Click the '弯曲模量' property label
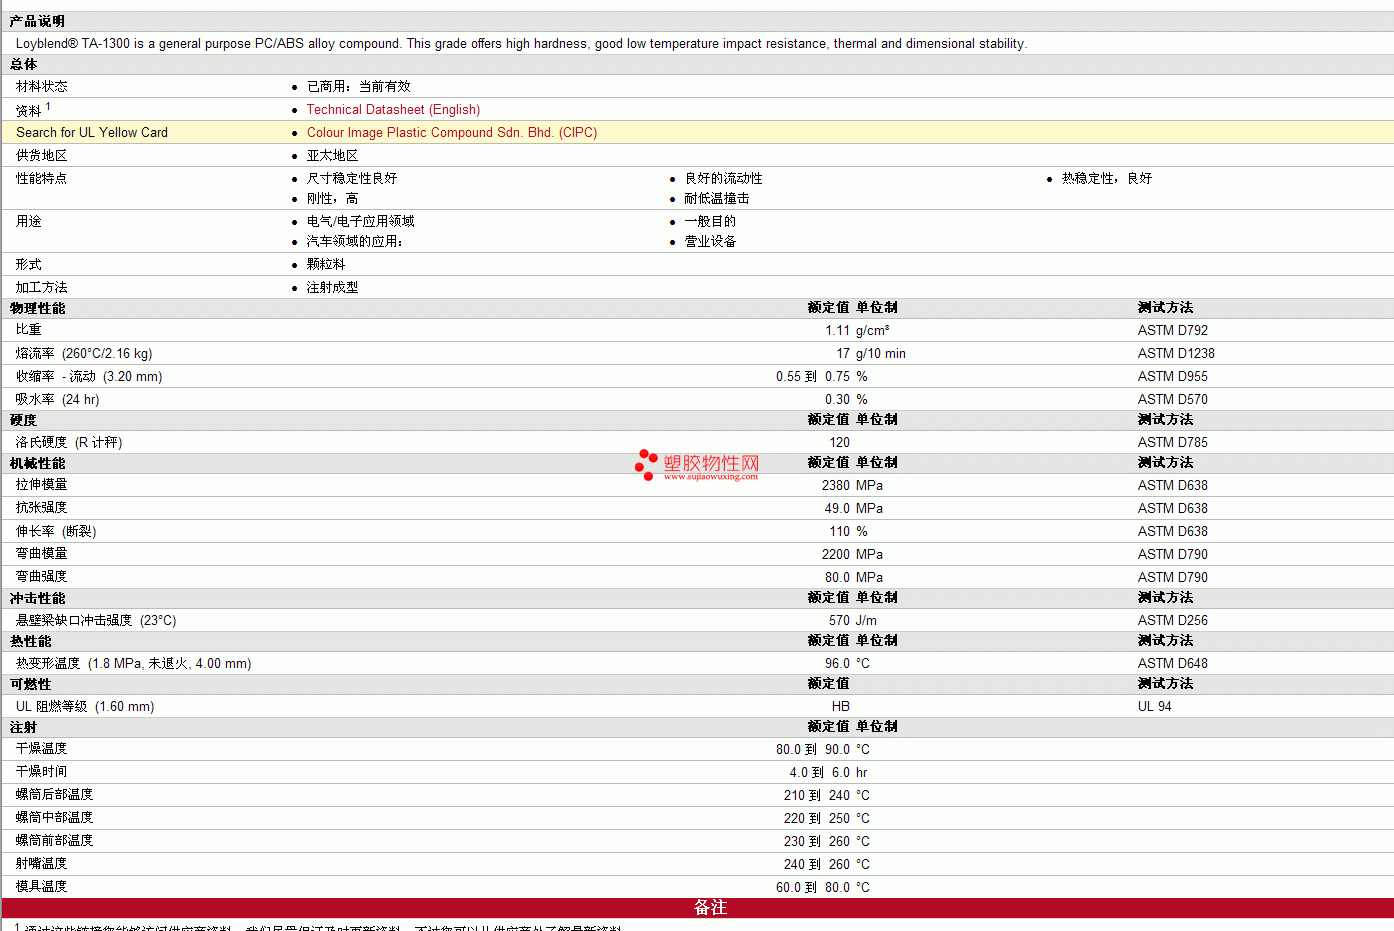Viewport: 1394px width, 931px height. [x=42, y=554]
